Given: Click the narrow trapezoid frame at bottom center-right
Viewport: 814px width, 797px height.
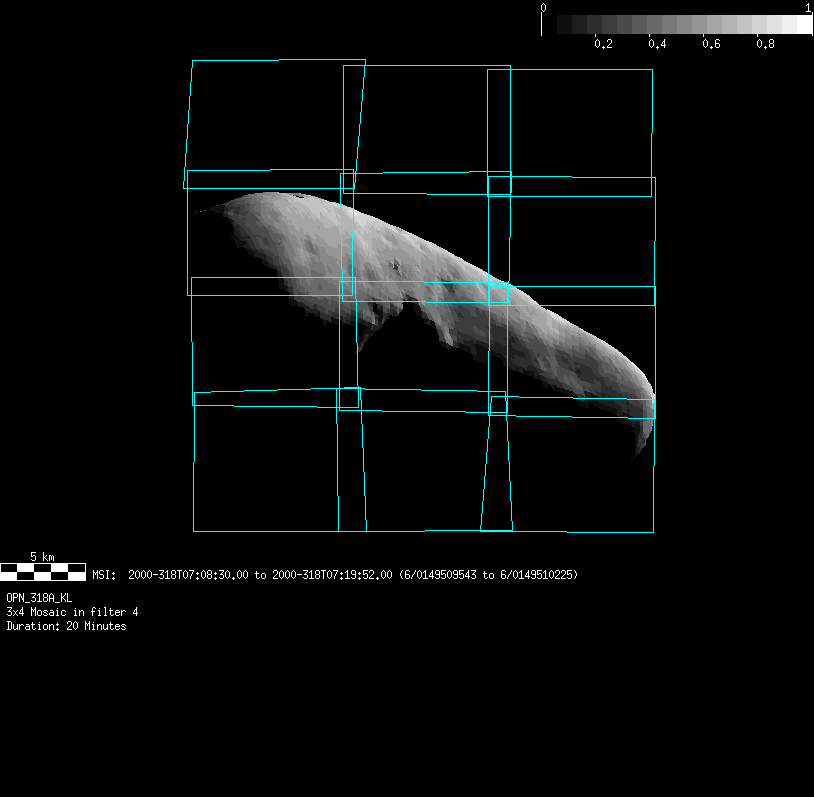Looking at the screenshot, I should click(x=496, y=470).
